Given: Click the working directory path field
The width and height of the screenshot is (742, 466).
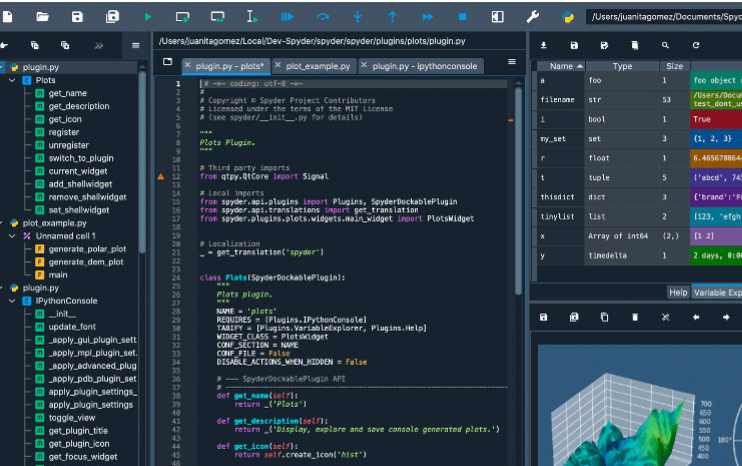Looking at the screenshot, I should pos(663,17).
